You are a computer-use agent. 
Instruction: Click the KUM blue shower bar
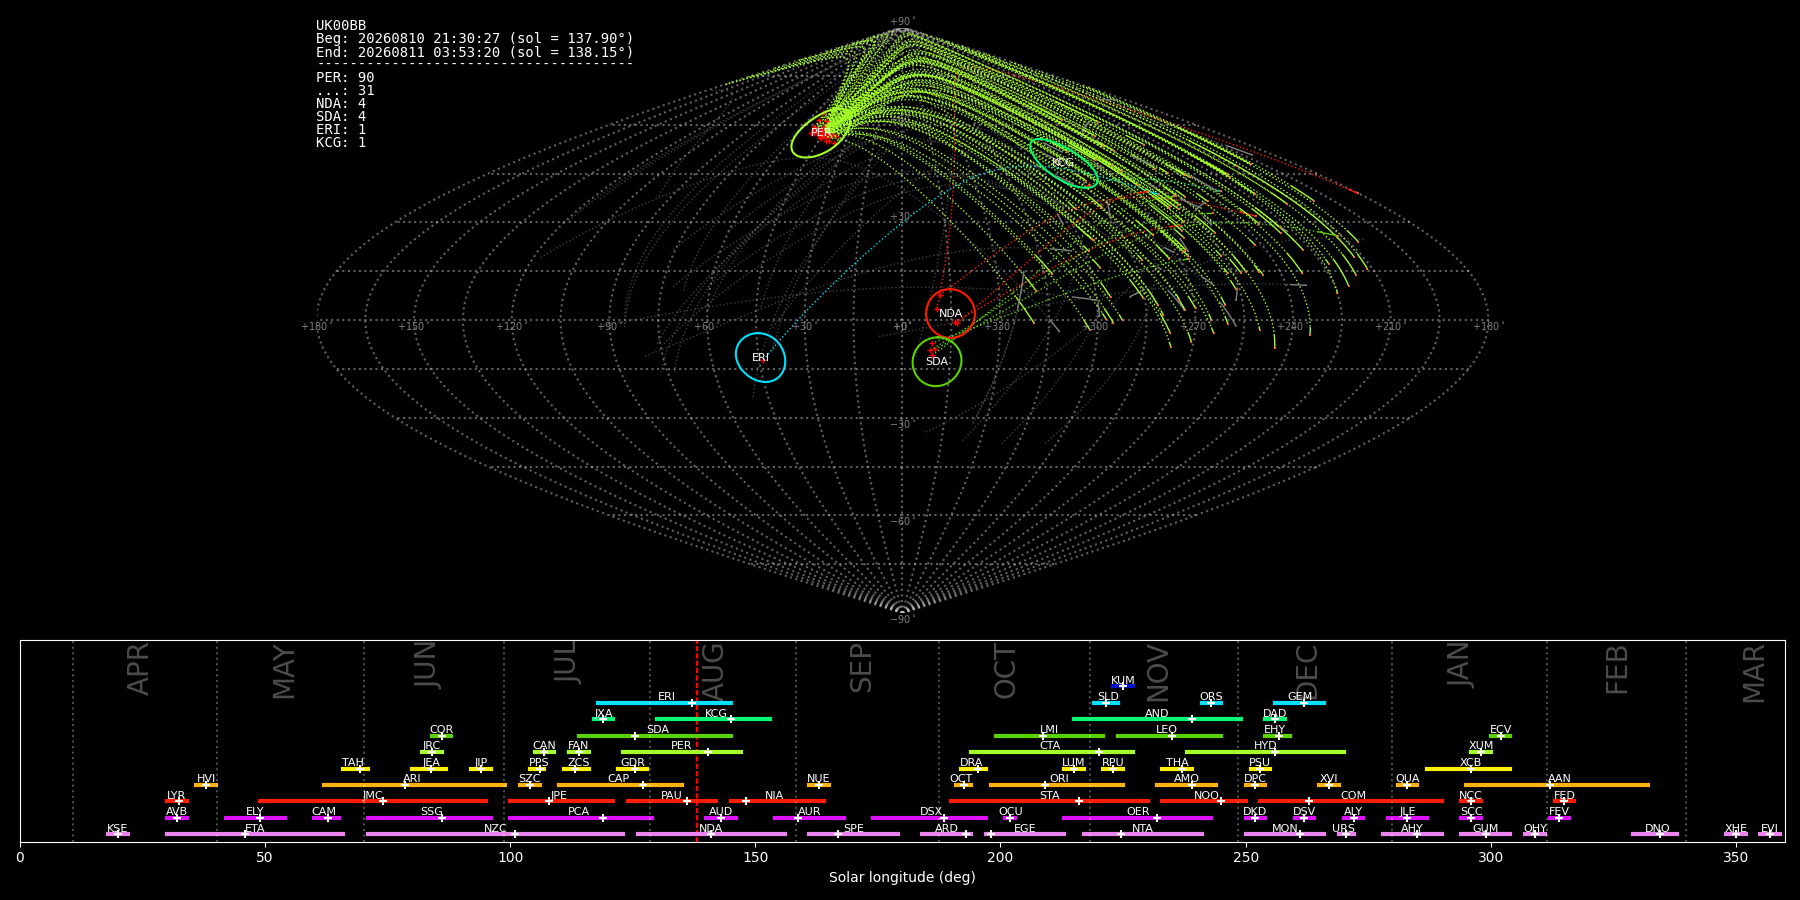tap(1123, 686)
